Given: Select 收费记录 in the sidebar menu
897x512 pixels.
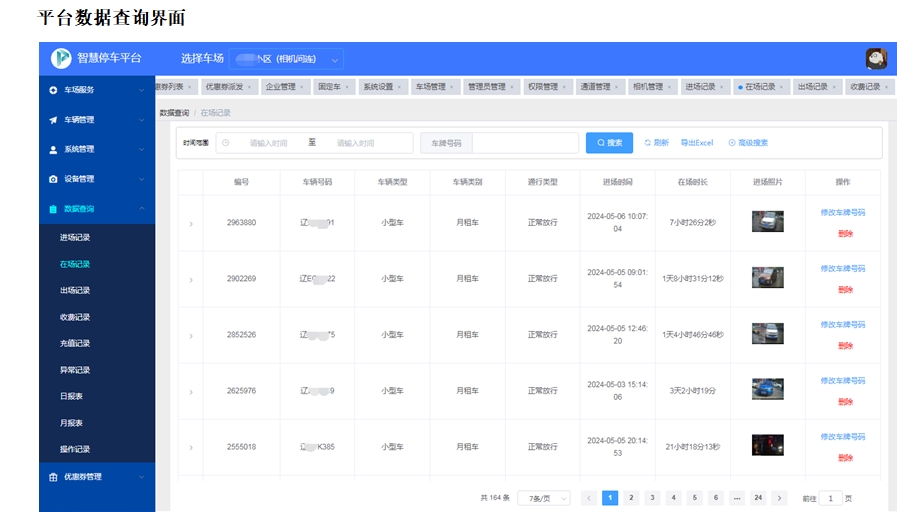Looking at the screenshot, I should pos(75,317).
